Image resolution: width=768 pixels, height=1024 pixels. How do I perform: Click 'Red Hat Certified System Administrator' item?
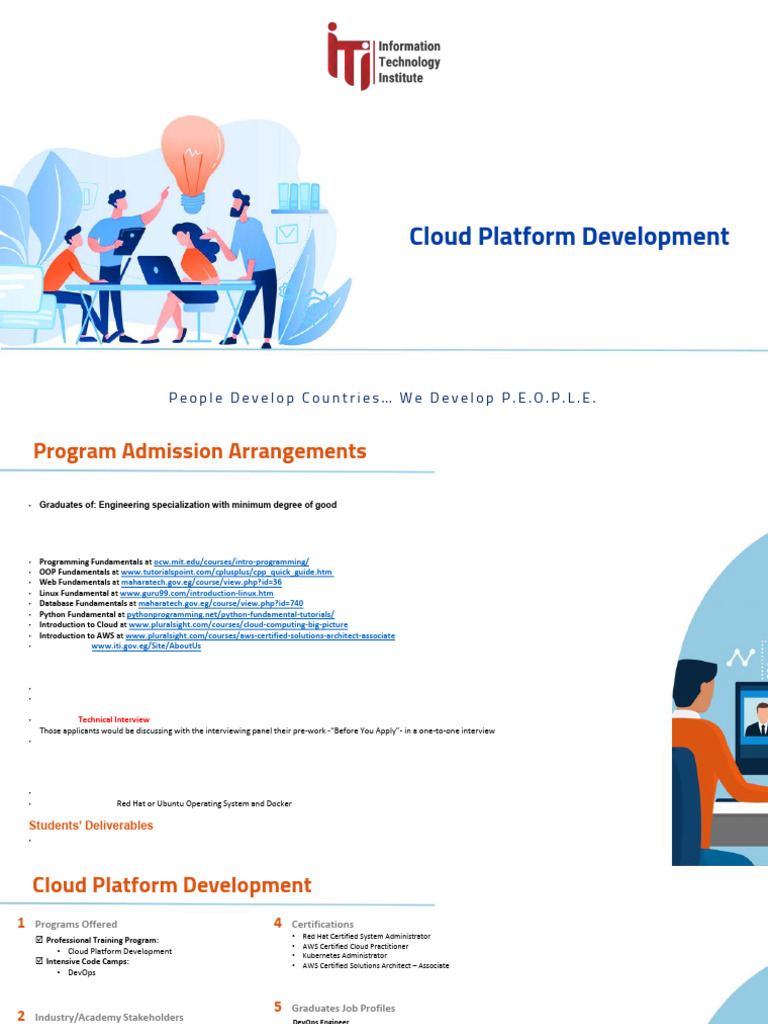[366, 936]
